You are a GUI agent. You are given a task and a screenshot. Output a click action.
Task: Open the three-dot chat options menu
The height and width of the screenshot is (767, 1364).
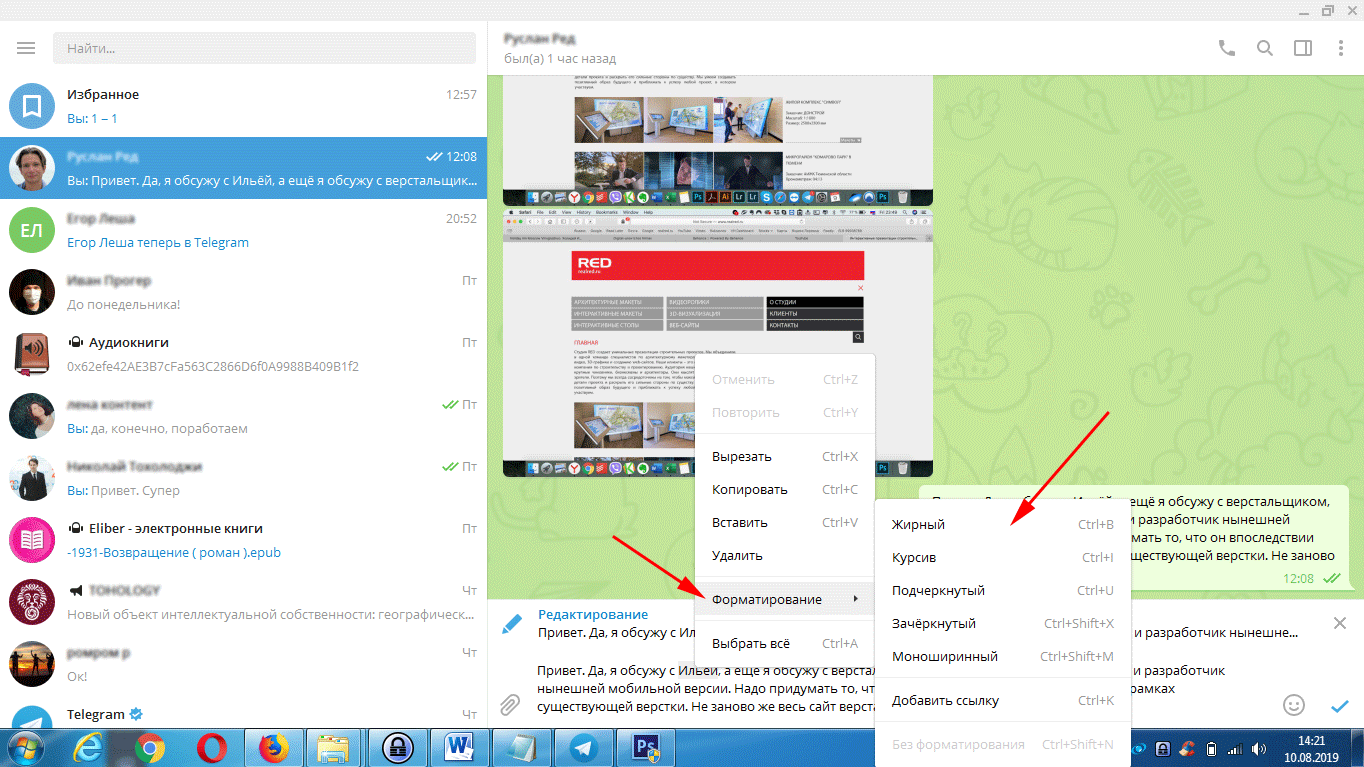tap(1340, 48)
